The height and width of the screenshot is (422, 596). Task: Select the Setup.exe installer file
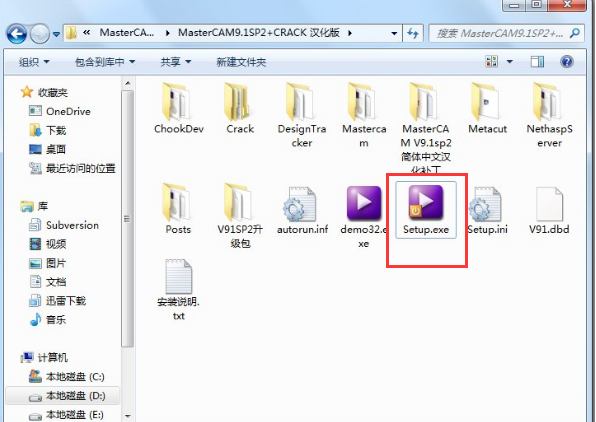click(x=426, y=210)
